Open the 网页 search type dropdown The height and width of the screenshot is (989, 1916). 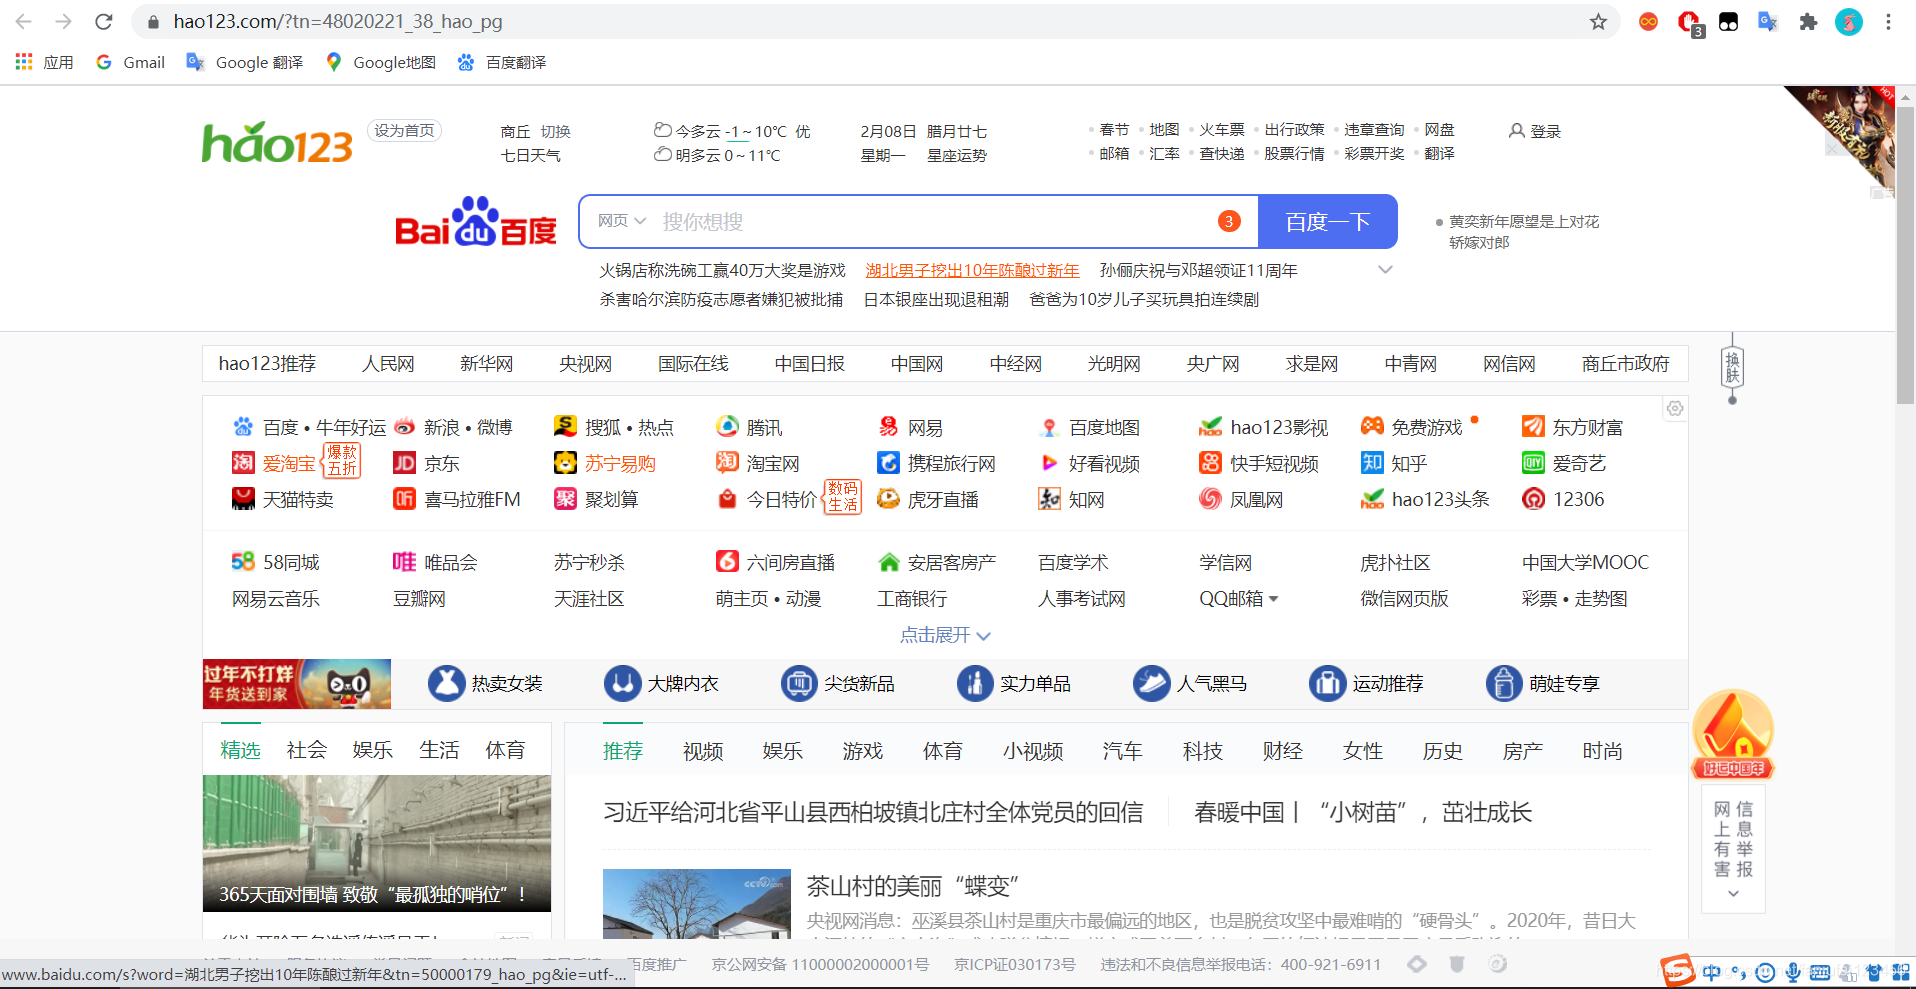[622, 221]
